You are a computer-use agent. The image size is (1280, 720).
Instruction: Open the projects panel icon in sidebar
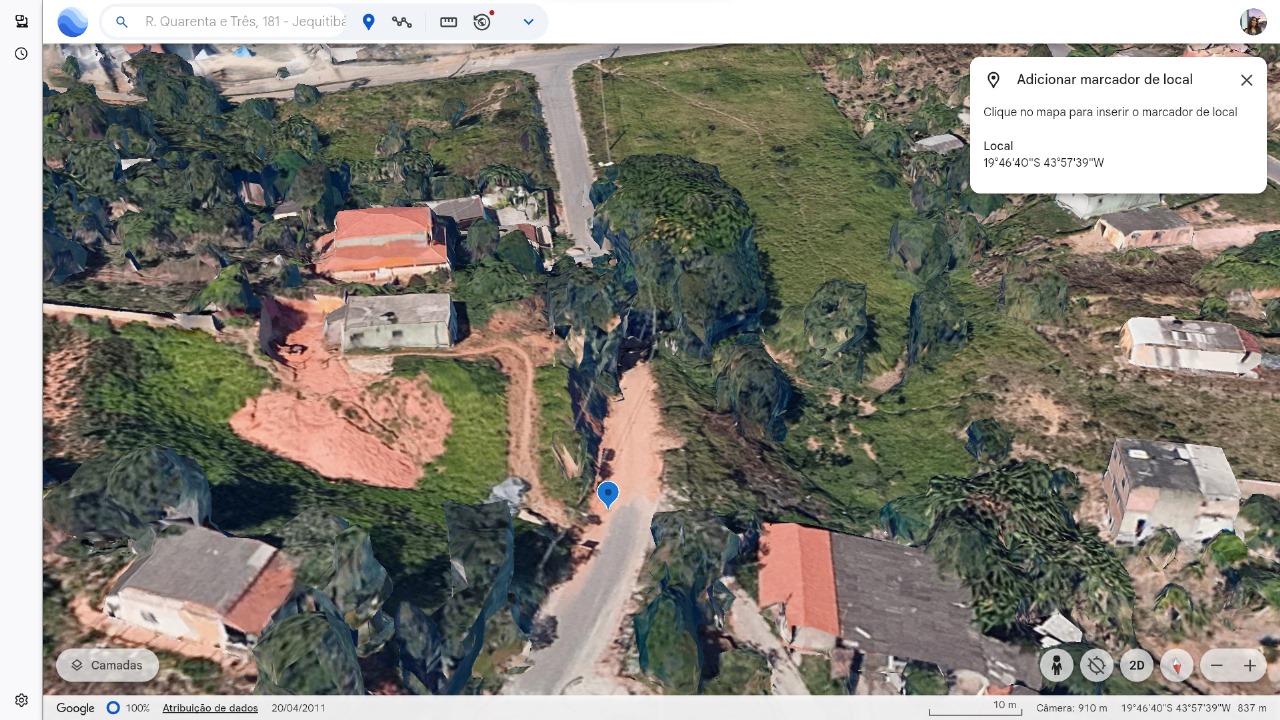(21, 21)
